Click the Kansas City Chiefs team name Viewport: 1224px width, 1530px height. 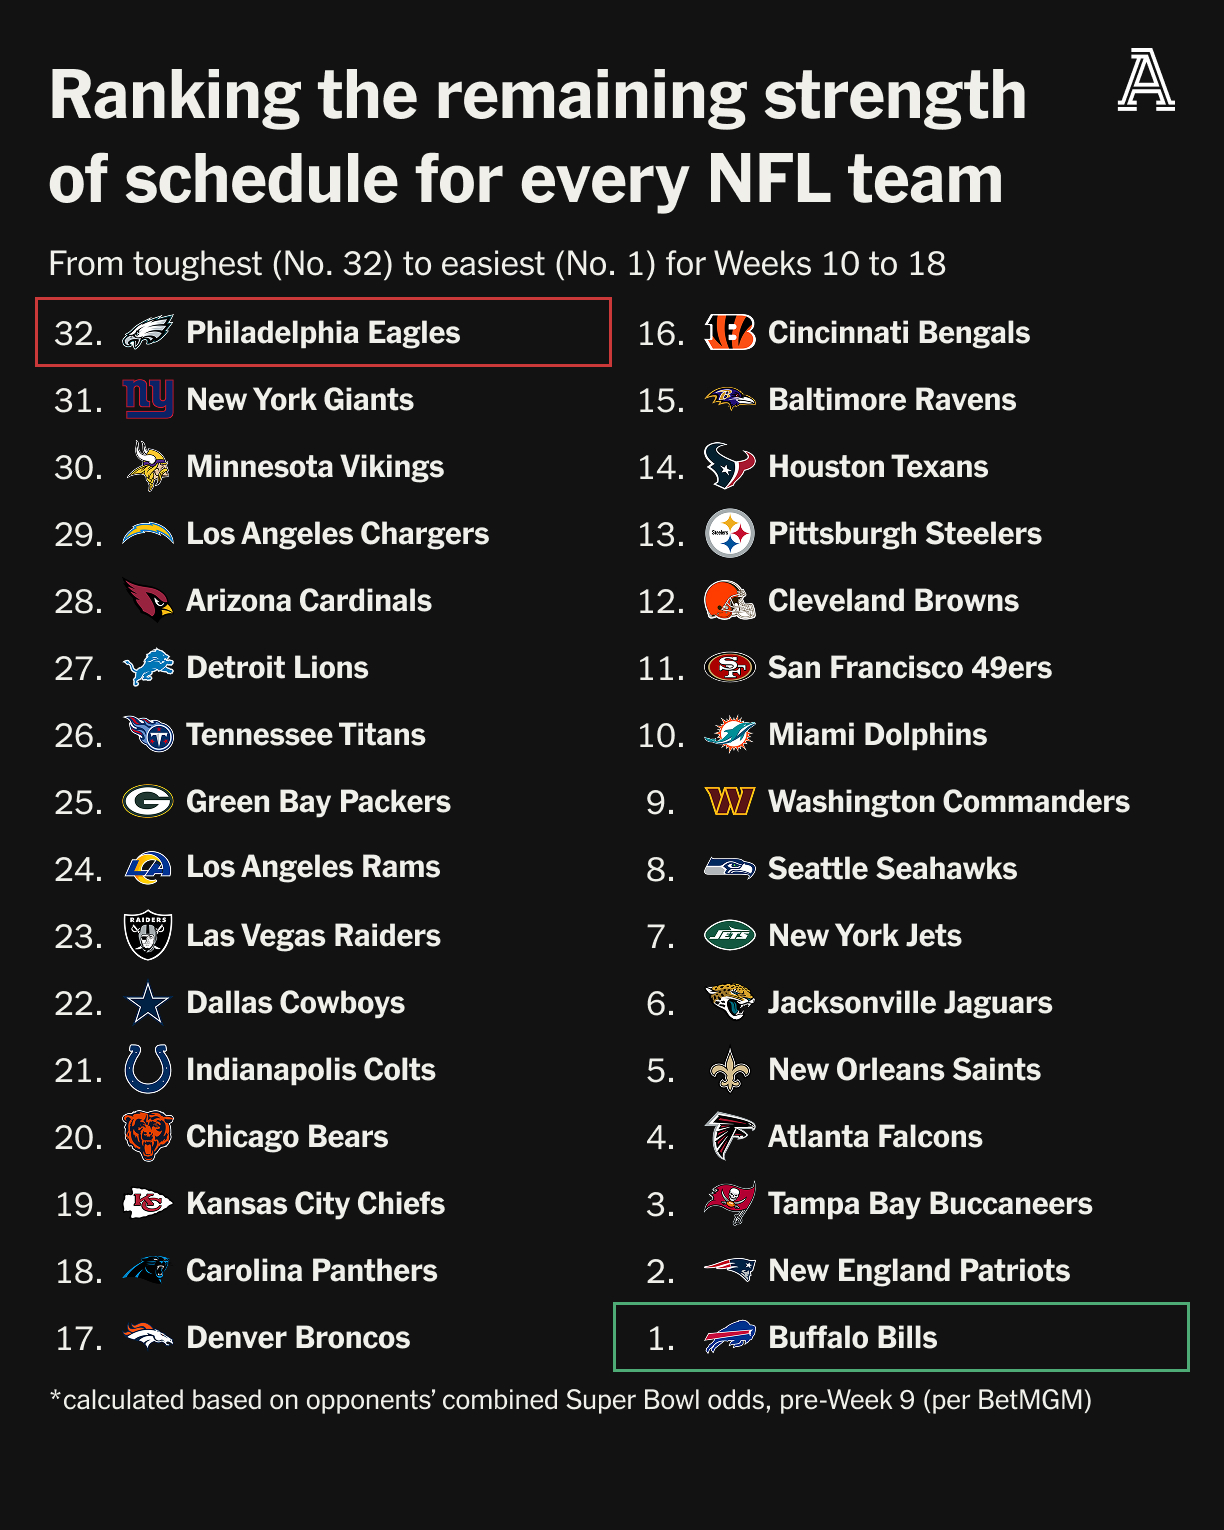coord(315,1203)
